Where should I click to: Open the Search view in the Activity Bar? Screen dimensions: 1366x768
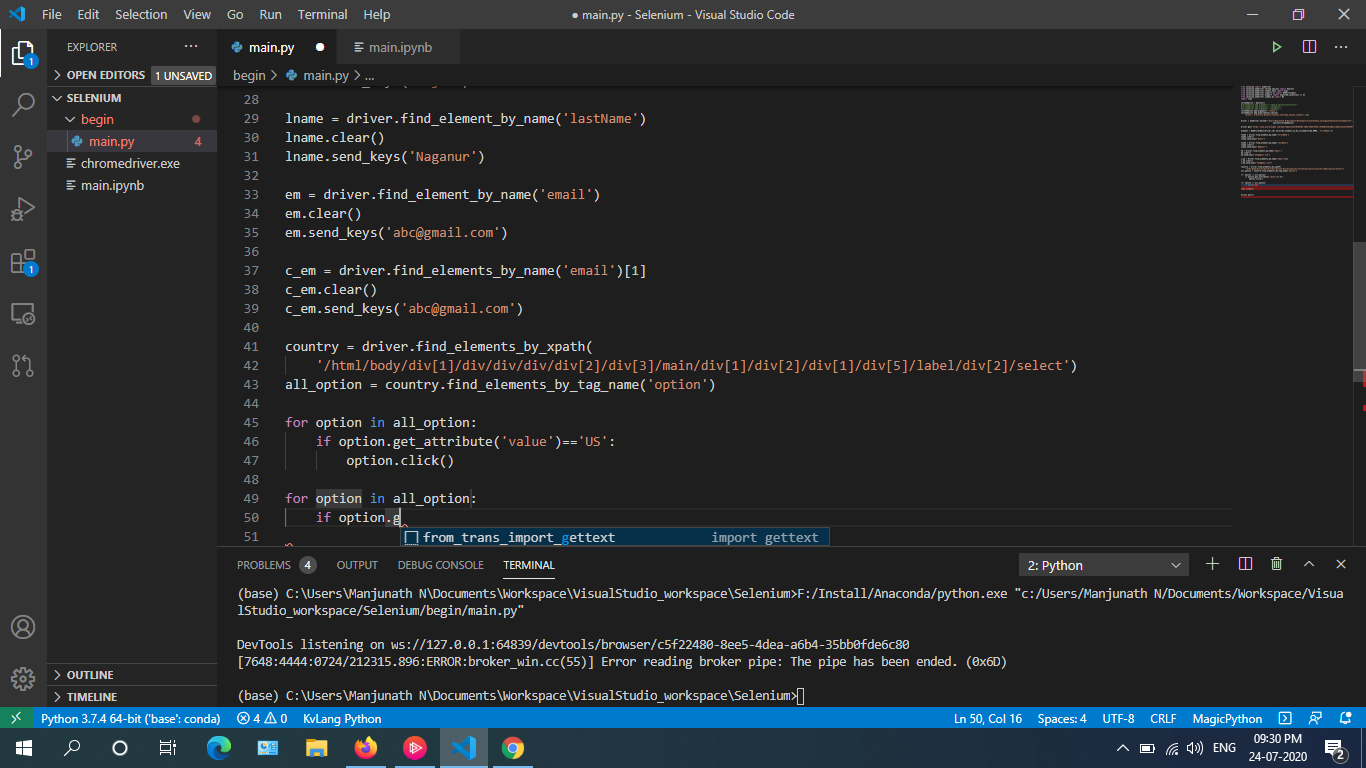pyautogui.click(x=23, y=104)
